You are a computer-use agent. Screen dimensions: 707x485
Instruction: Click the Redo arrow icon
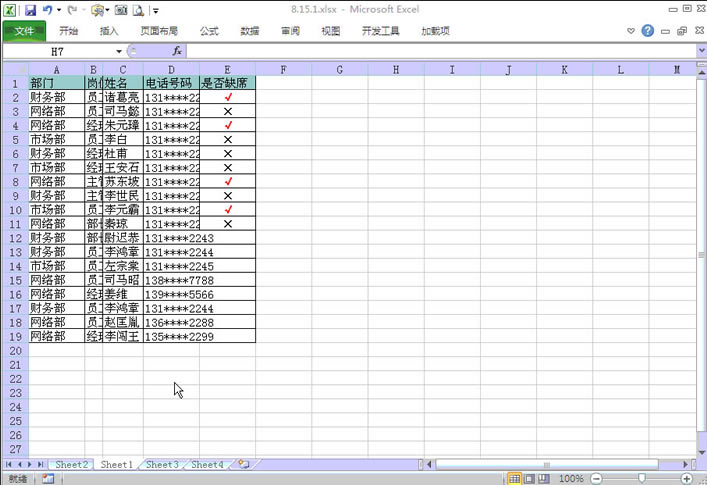click(x=72, y=9)
